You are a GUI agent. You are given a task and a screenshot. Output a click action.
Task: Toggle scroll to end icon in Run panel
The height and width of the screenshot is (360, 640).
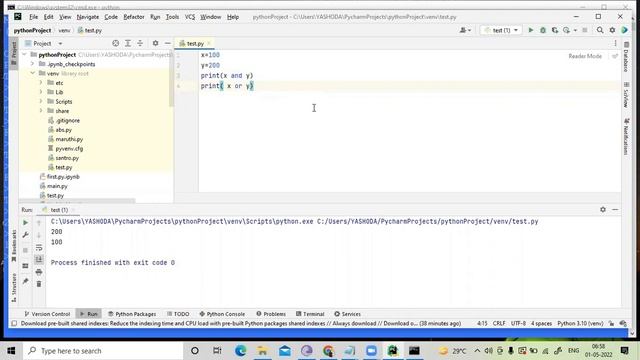39,260
